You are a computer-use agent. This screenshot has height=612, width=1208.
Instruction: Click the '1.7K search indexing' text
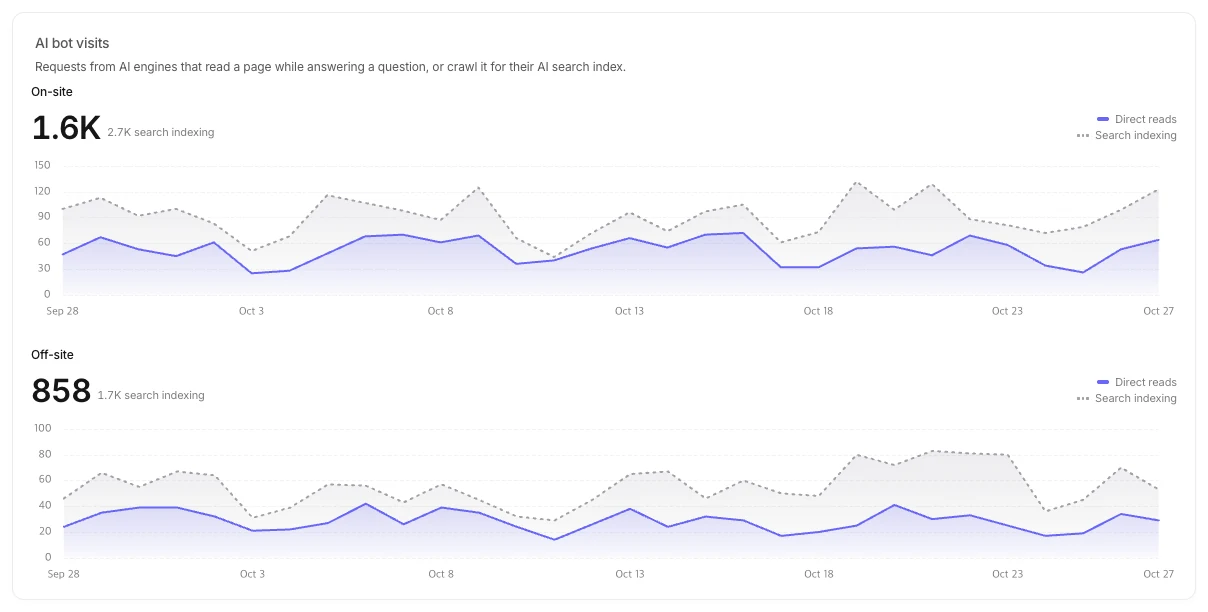tap(150, 395)
